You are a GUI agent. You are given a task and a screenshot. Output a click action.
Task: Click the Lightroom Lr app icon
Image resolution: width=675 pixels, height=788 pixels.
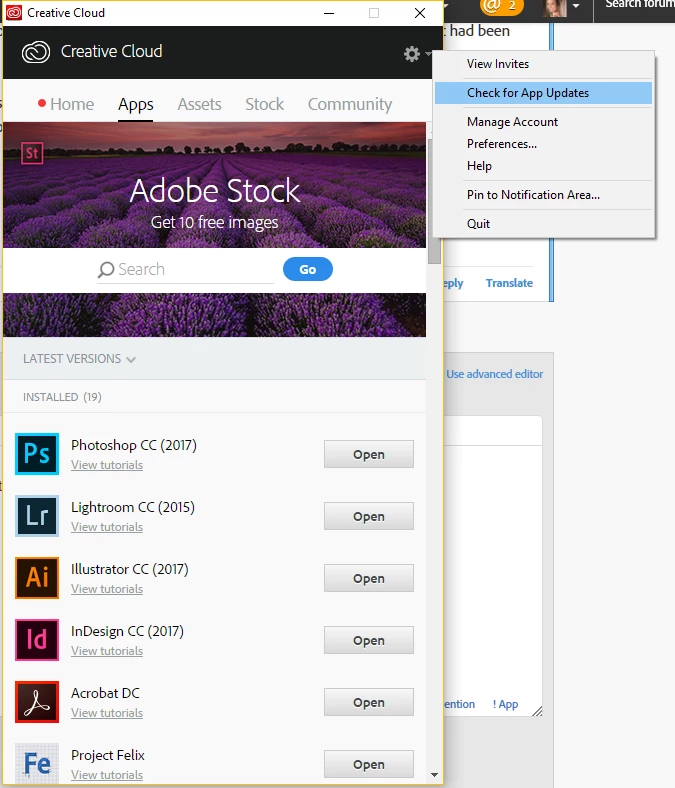click(x=37, y=516)
